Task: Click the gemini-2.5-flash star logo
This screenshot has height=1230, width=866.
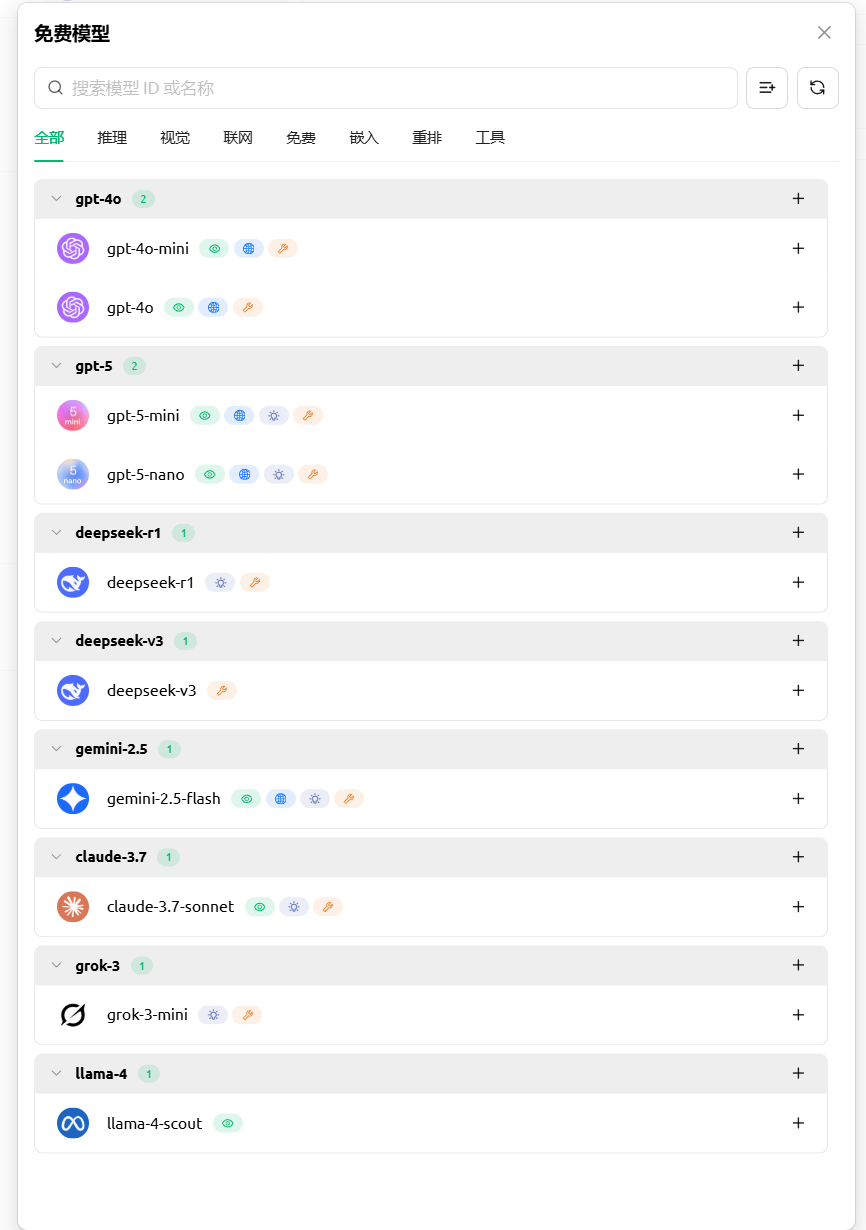Action: click(x=73, y=799)
